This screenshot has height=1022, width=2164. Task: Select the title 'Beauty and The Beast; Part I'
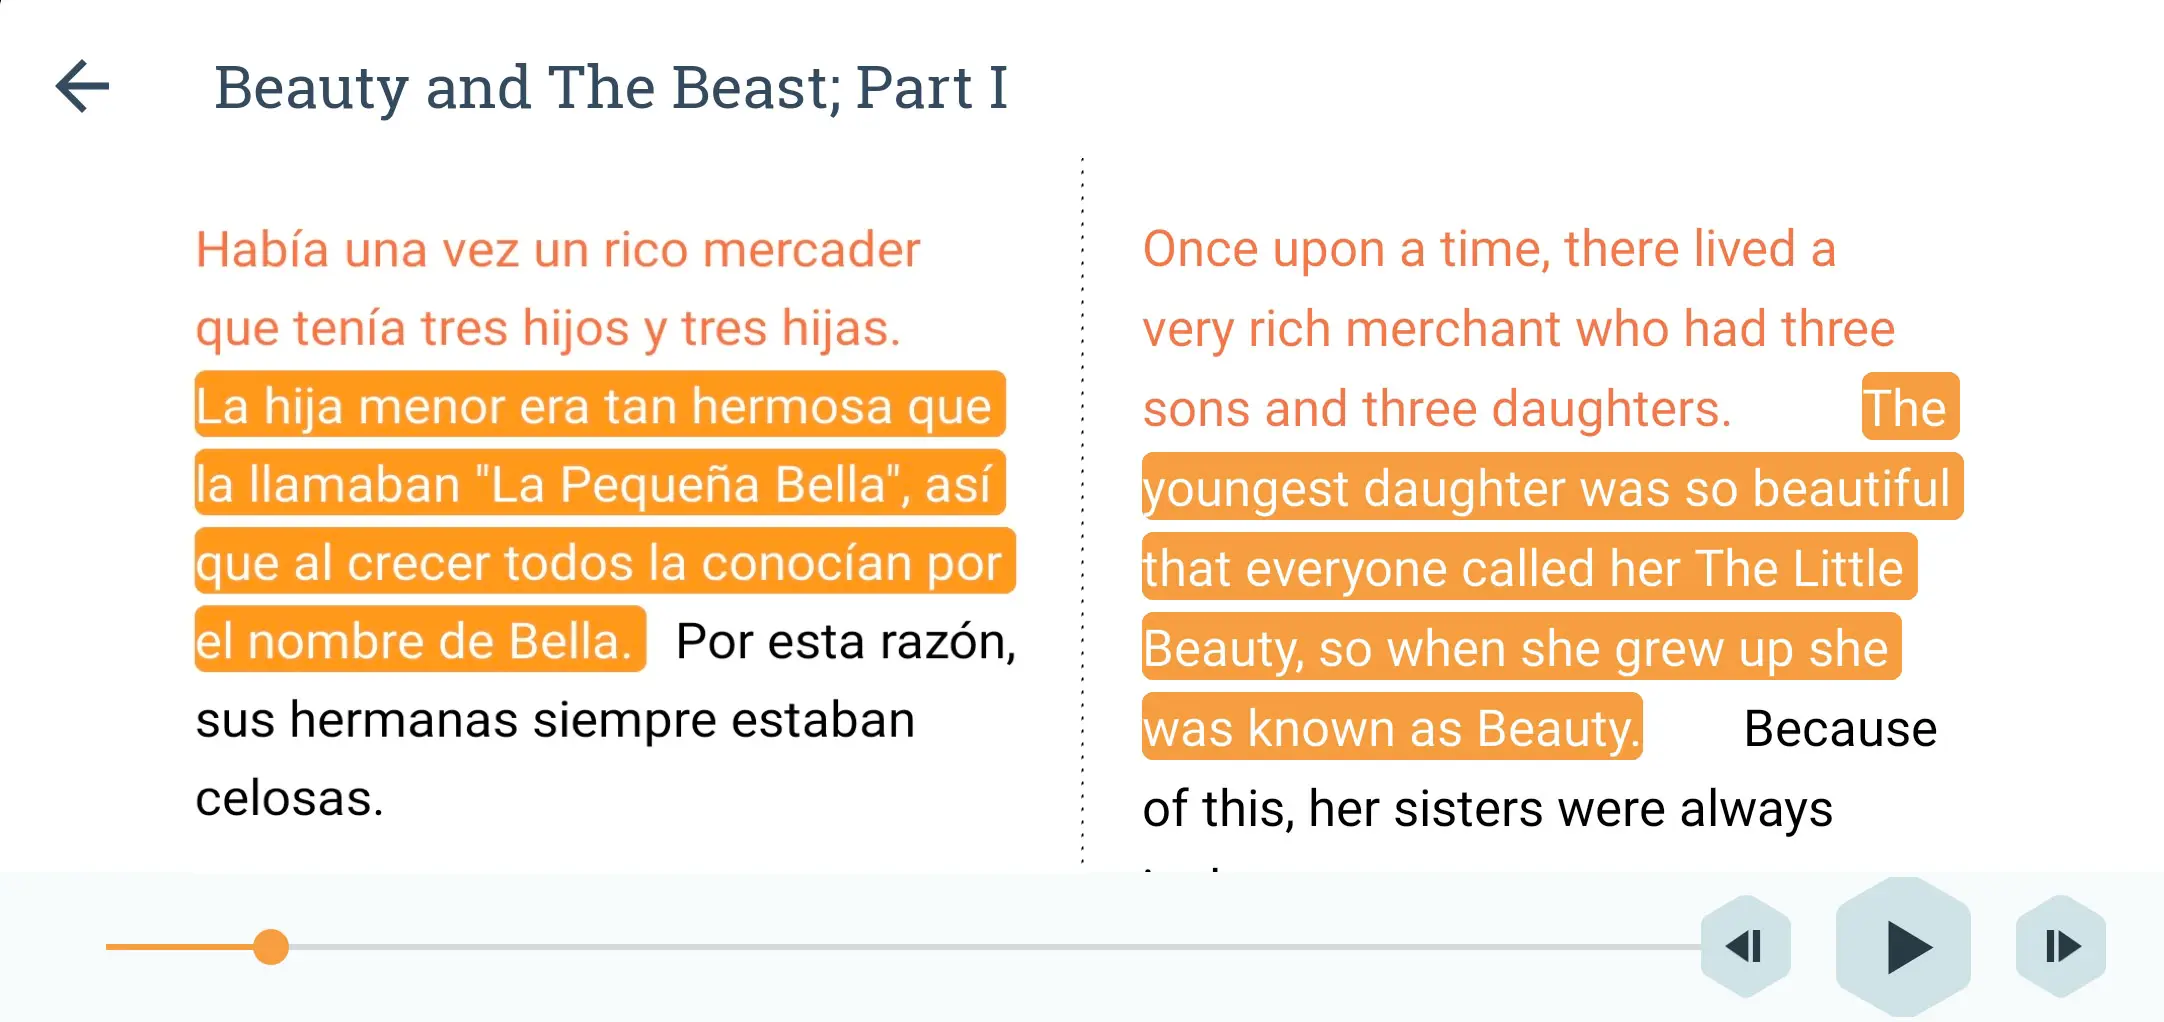(x=611, y=87)
